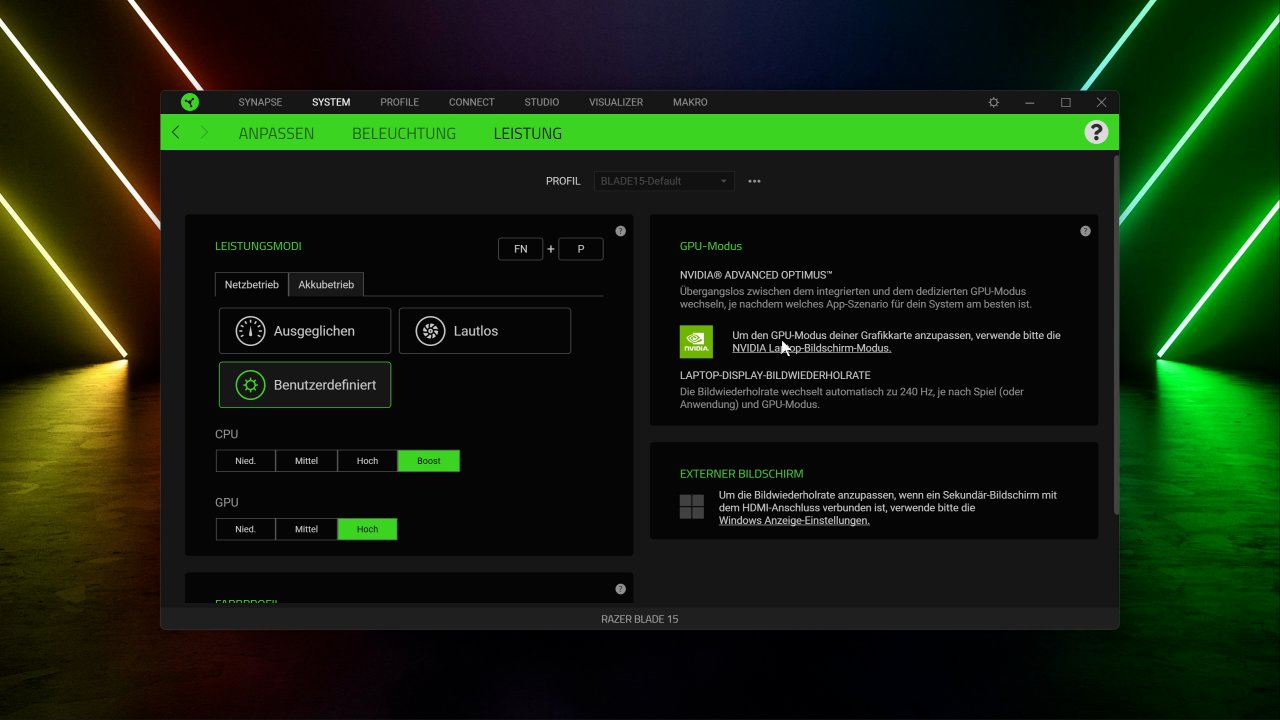Click the Farbprofil panel info icon

click(620, 589)
